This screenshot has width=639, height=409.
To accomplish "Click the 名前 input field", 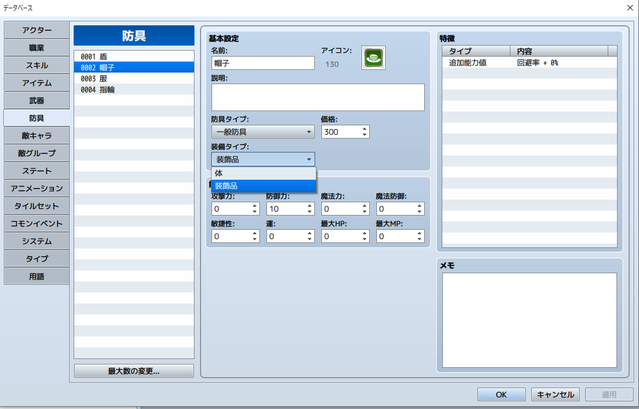I will pyautogui.click(x=263, y=63).
